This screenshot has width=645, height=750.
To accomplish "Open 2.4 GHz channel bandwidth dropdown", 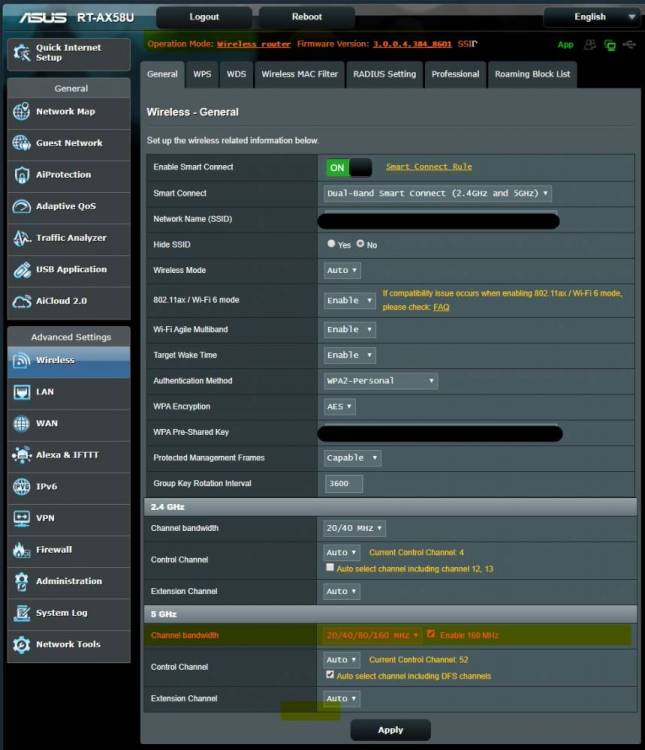I will pos(355,528).
